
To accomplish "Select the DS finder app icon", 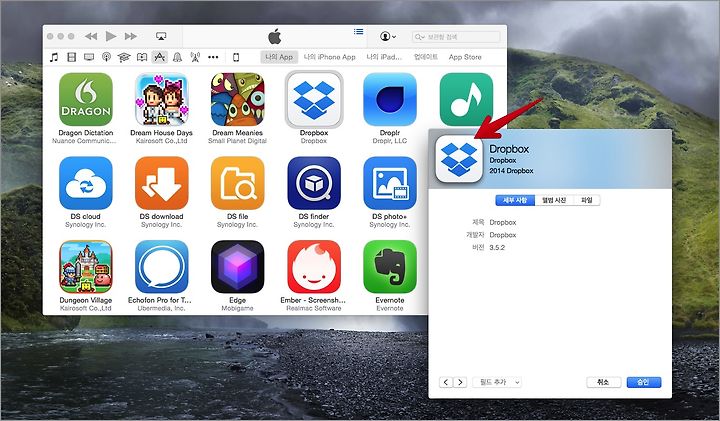I will [x=314, y=183].
